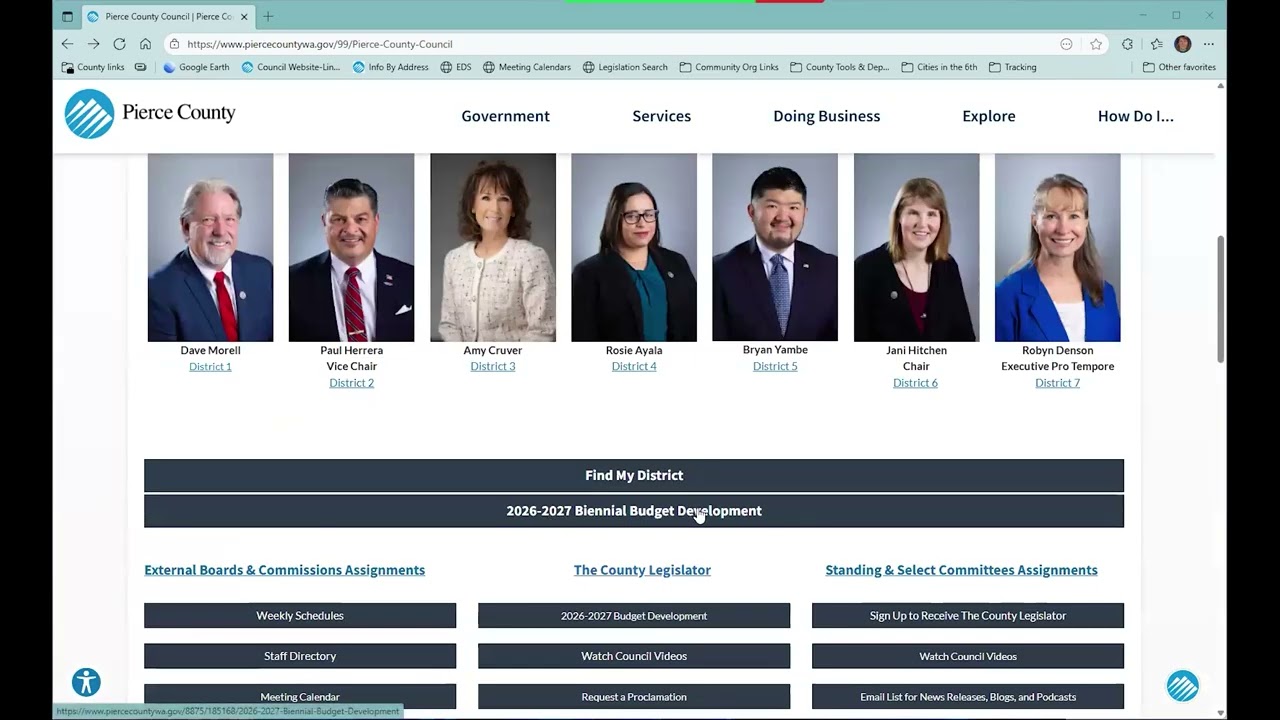Open the Explore menu

pos(989,116)
